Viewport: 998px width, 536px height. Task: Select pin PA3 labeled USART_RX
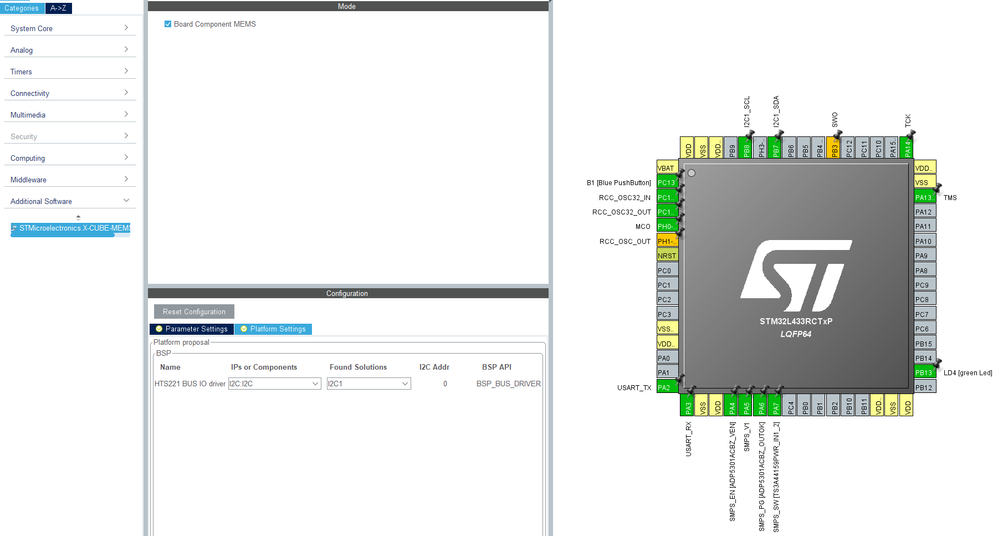click(687, 406)
